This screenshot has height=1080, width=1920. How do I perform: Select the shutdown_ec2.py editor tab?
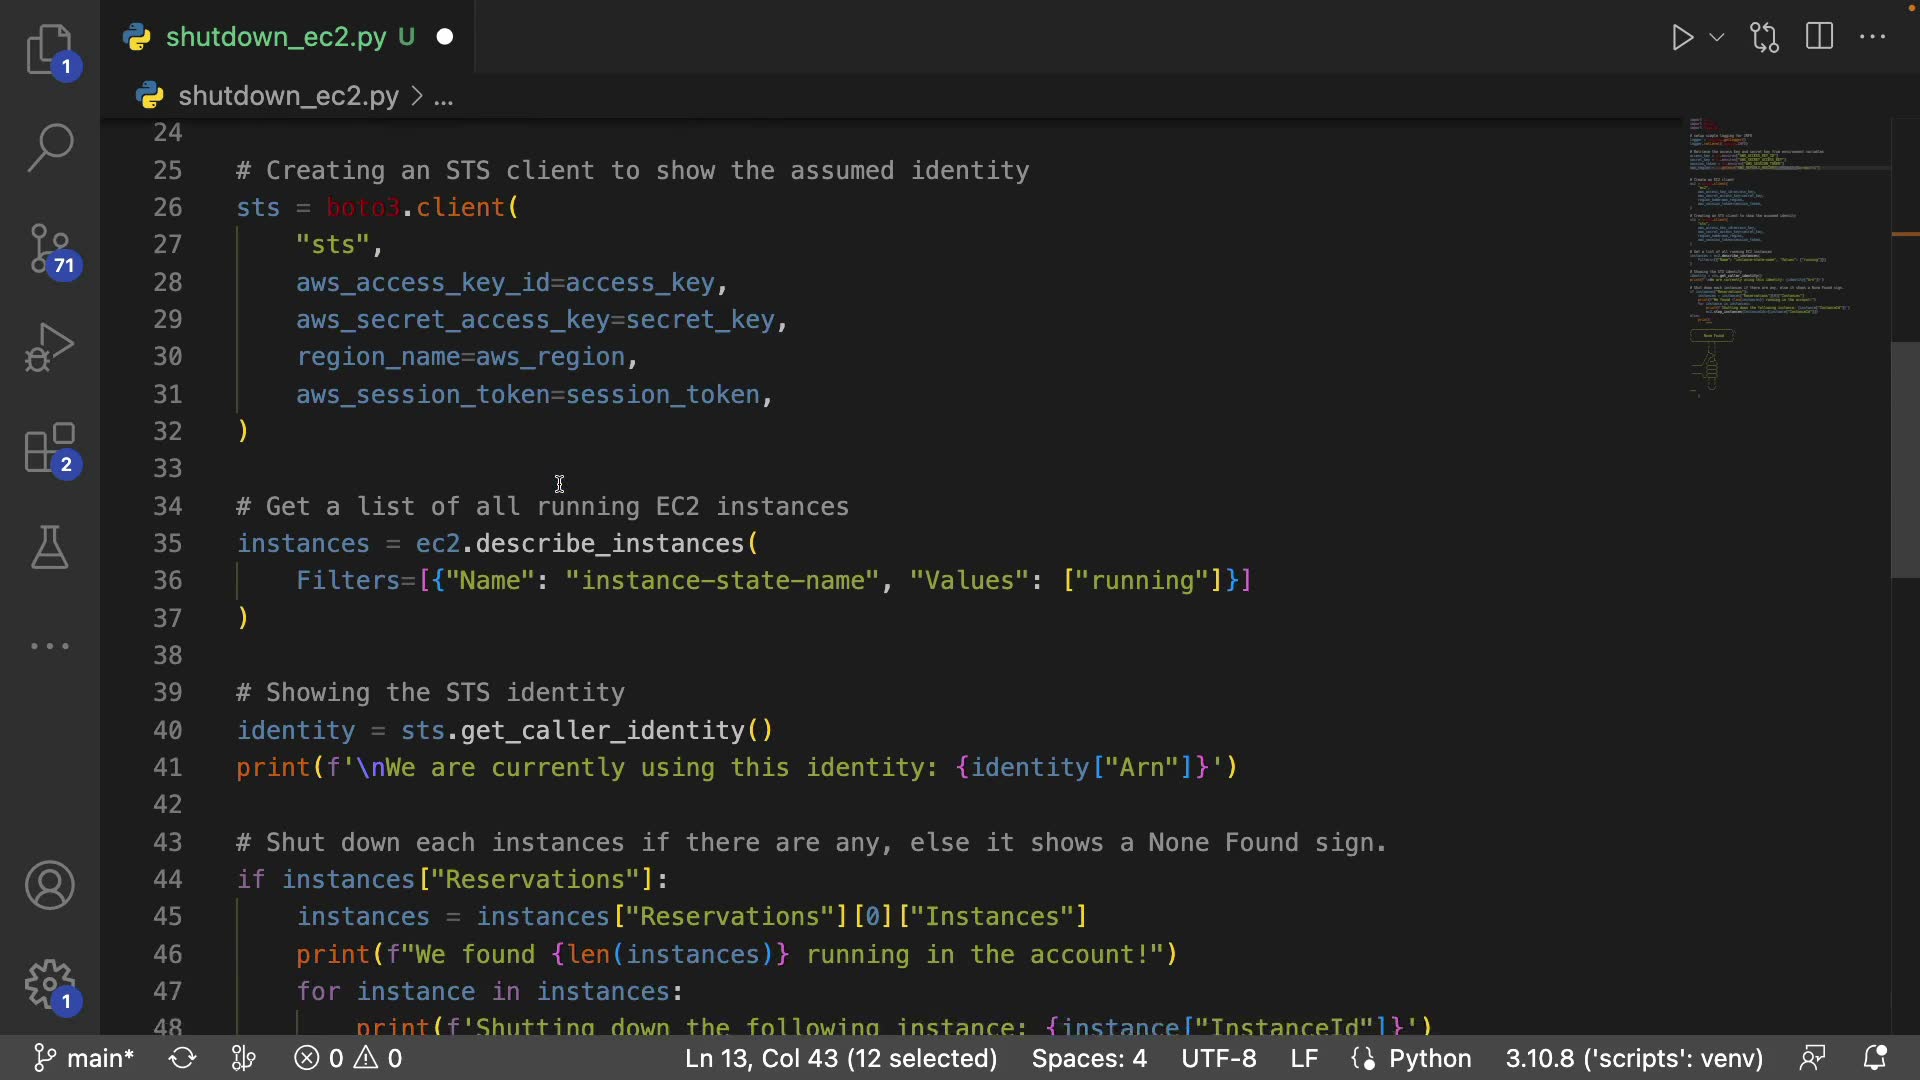pyautogui.click(x=276, y=37)
